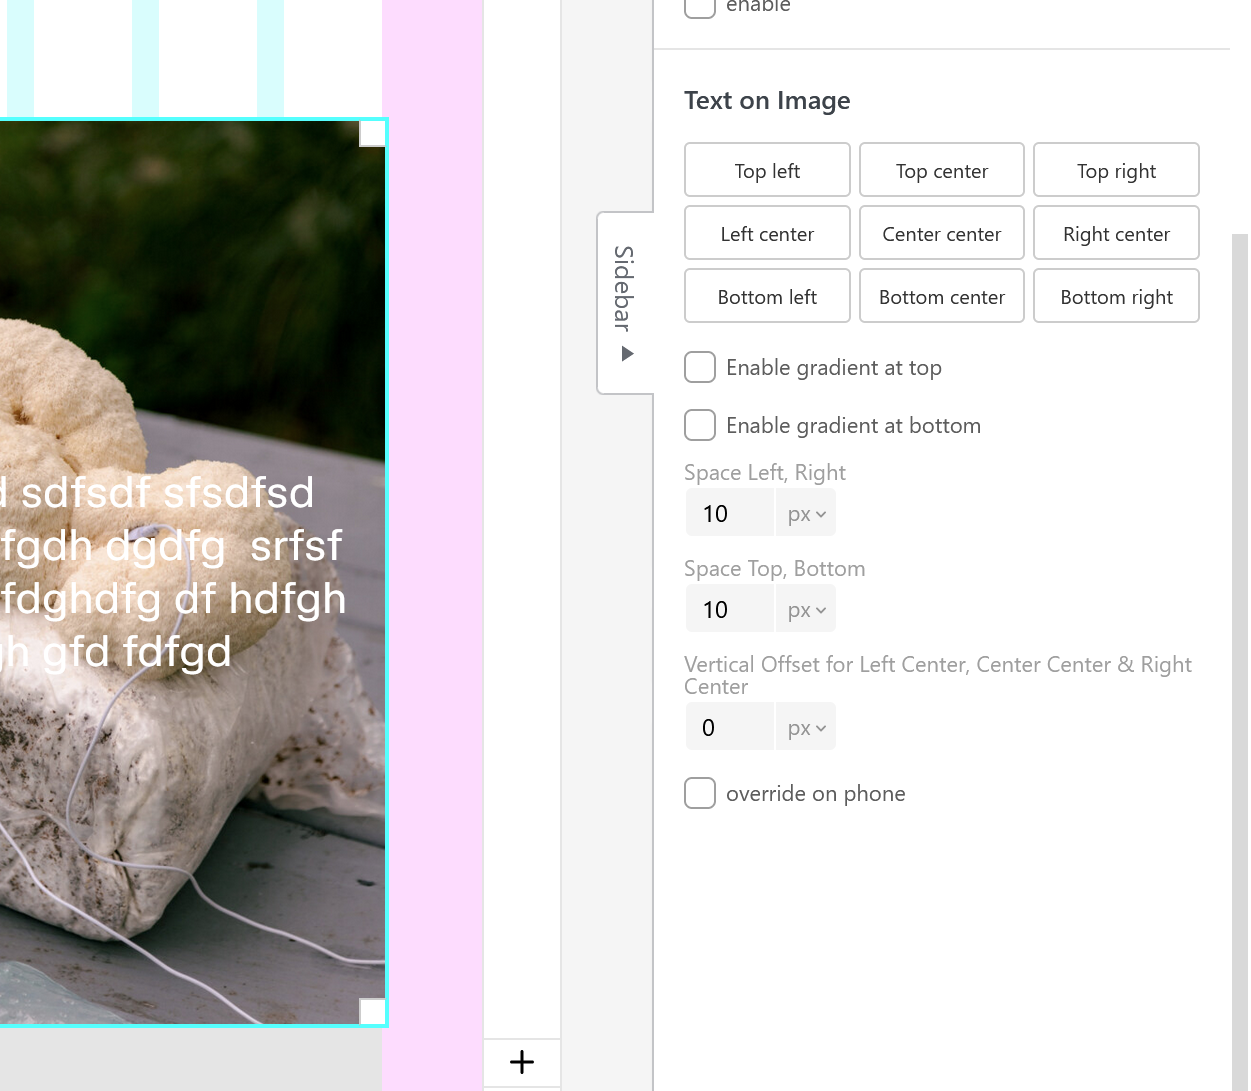Pick Right center text position

1116,234
